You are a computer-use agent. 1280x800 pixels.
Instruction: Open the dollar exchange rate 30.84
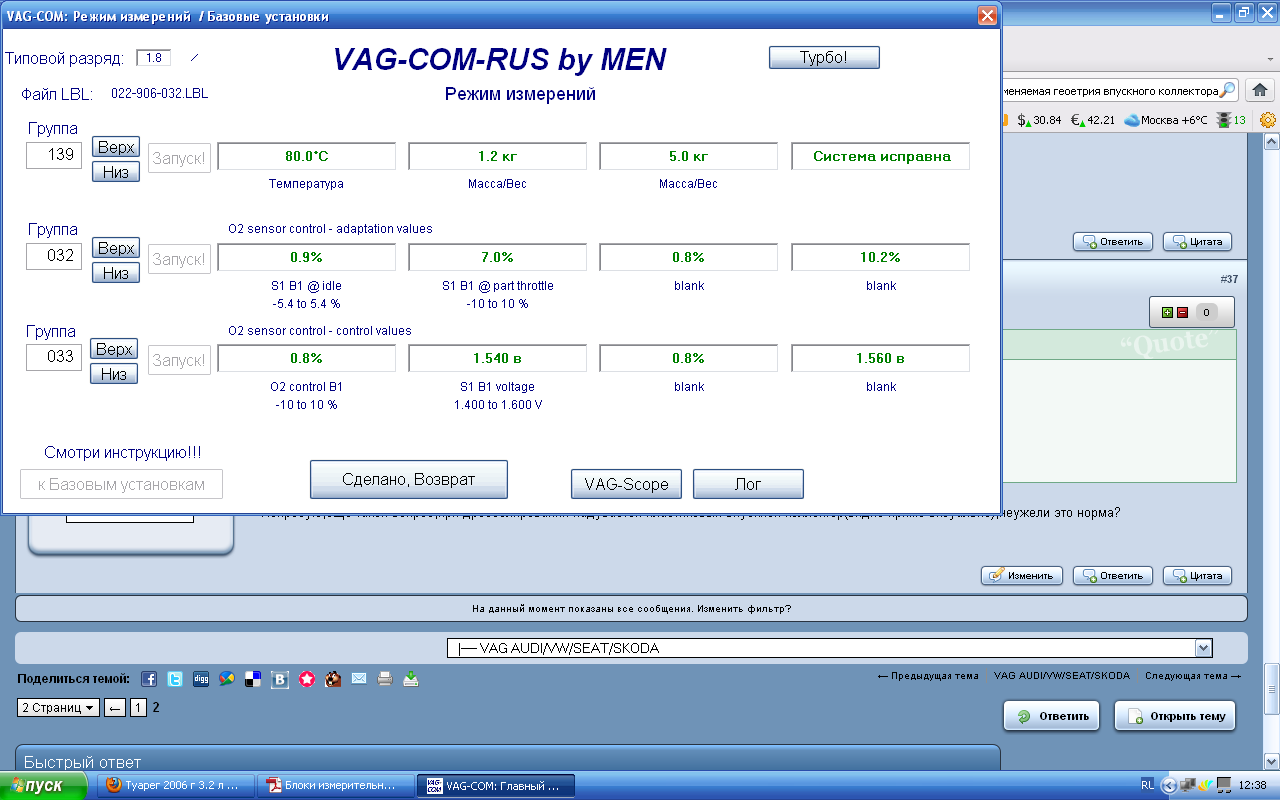pos(1039,120)
